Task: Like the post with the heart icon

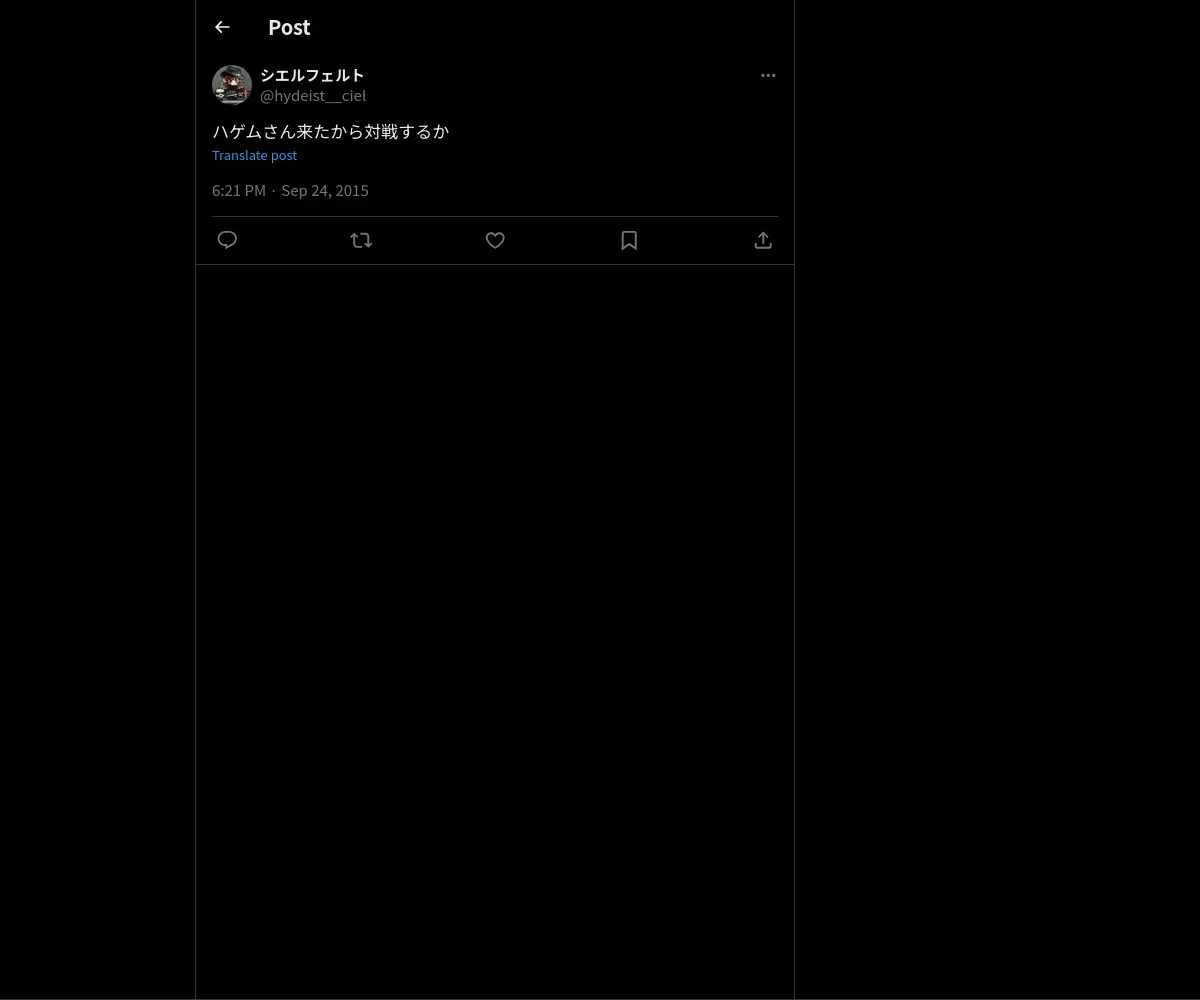Action: [x=495, y=240]
